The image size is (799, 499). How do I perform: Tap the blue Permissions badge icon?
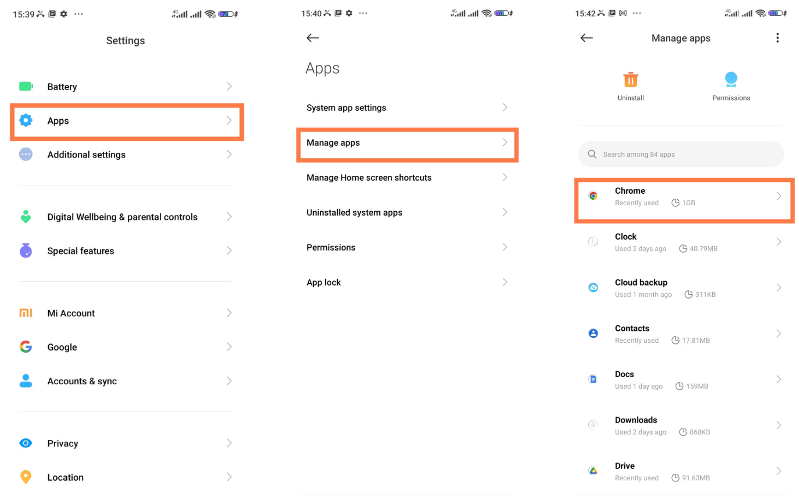731,80
